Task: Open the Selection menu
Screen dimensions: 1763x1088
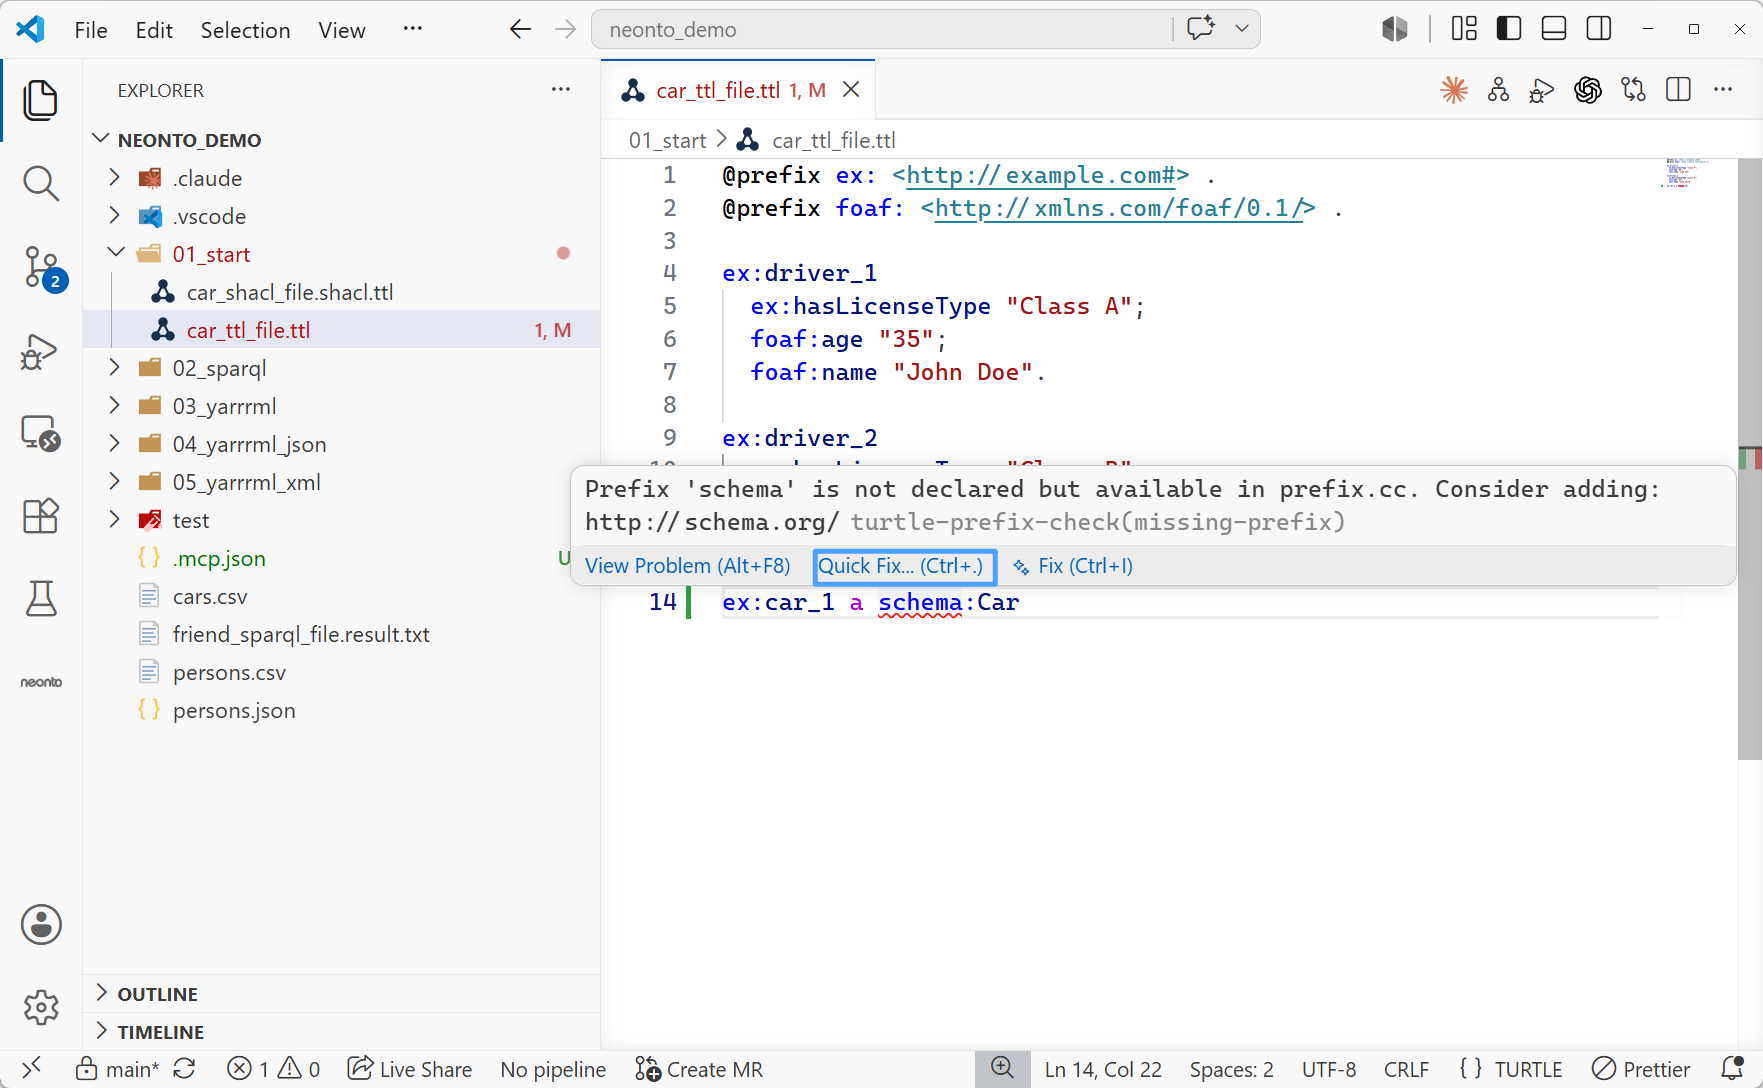Action: click(245, 30)
